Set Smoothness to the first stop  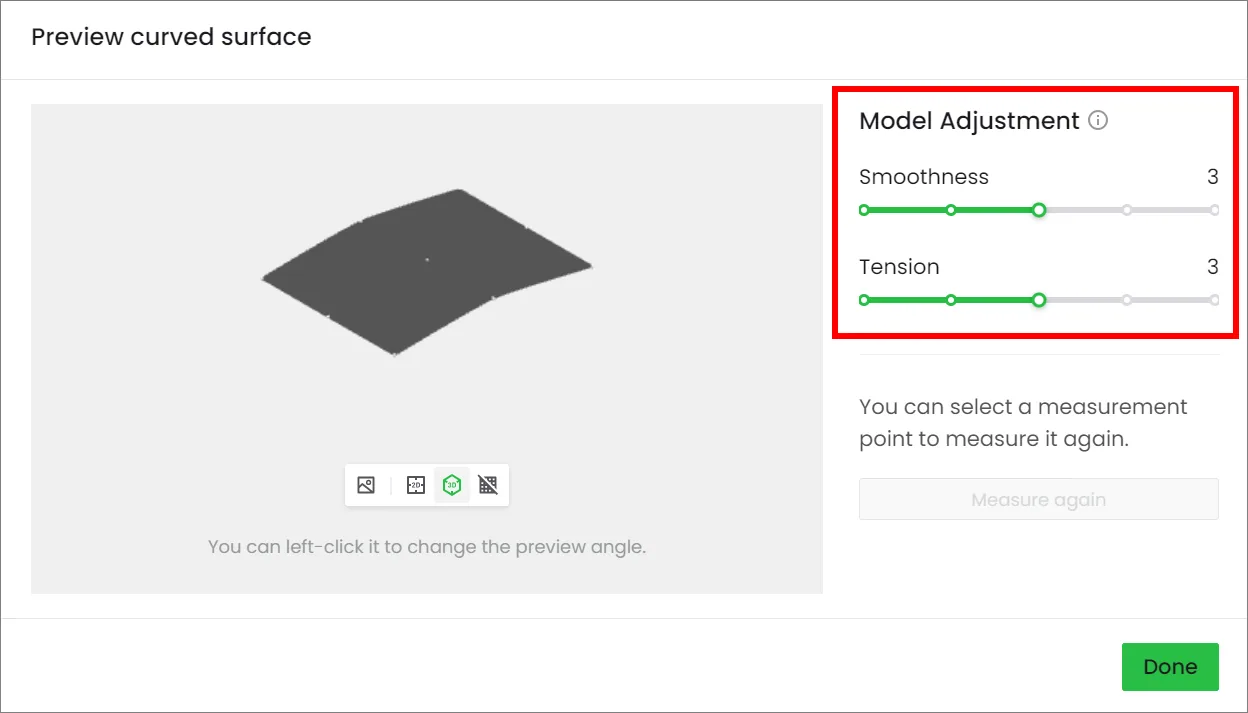(864, 210)
